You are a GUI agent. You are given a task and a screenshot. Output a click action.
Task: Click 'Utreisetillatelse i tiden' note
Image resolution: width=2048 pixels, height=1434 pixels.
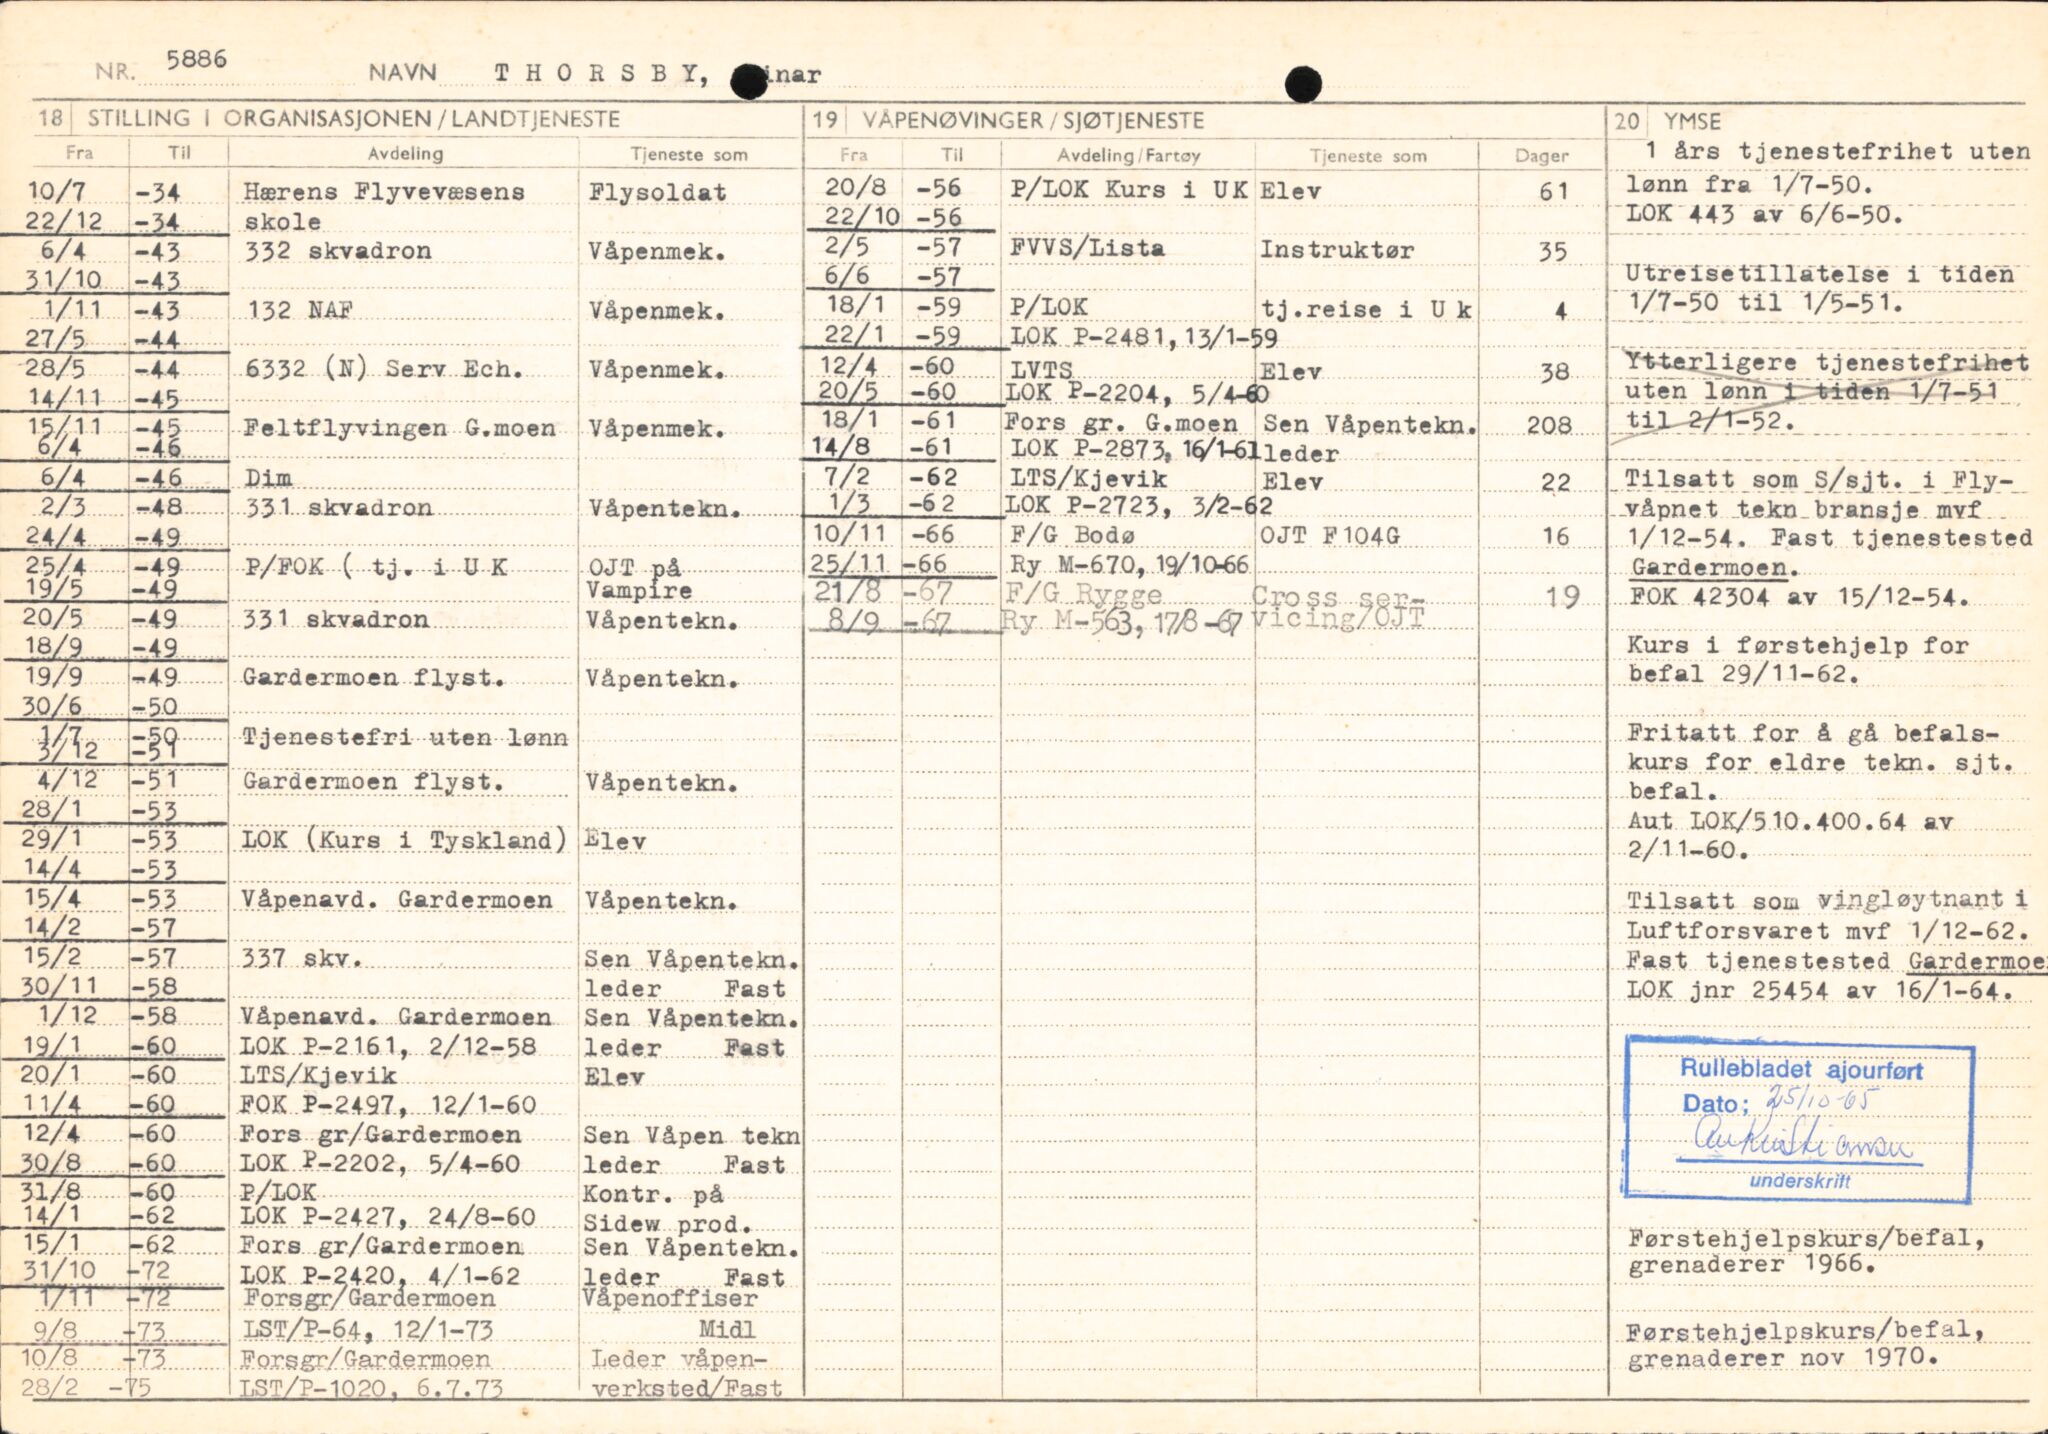coord(1819,274)
